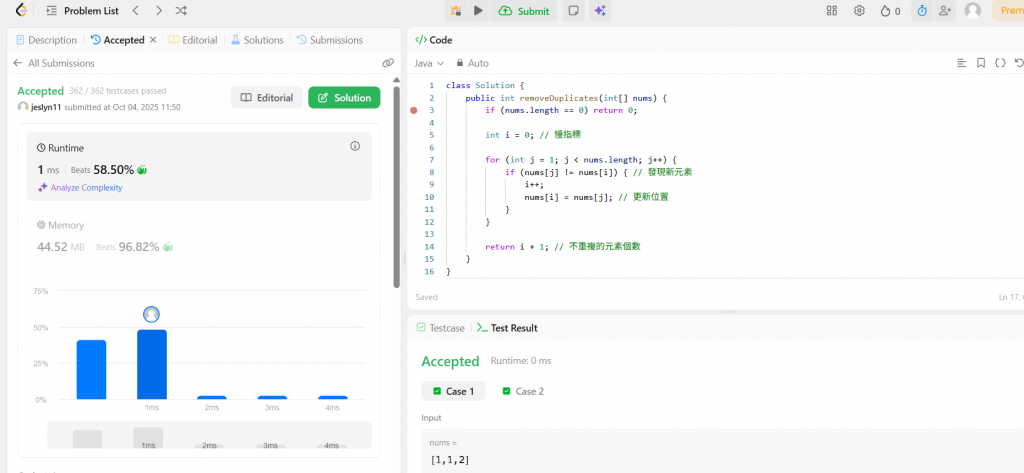Image resolution: width=1024 pixels, height=473 pixels.
Task: Click the 44.52 MB memory value
Action: (62, 247)
